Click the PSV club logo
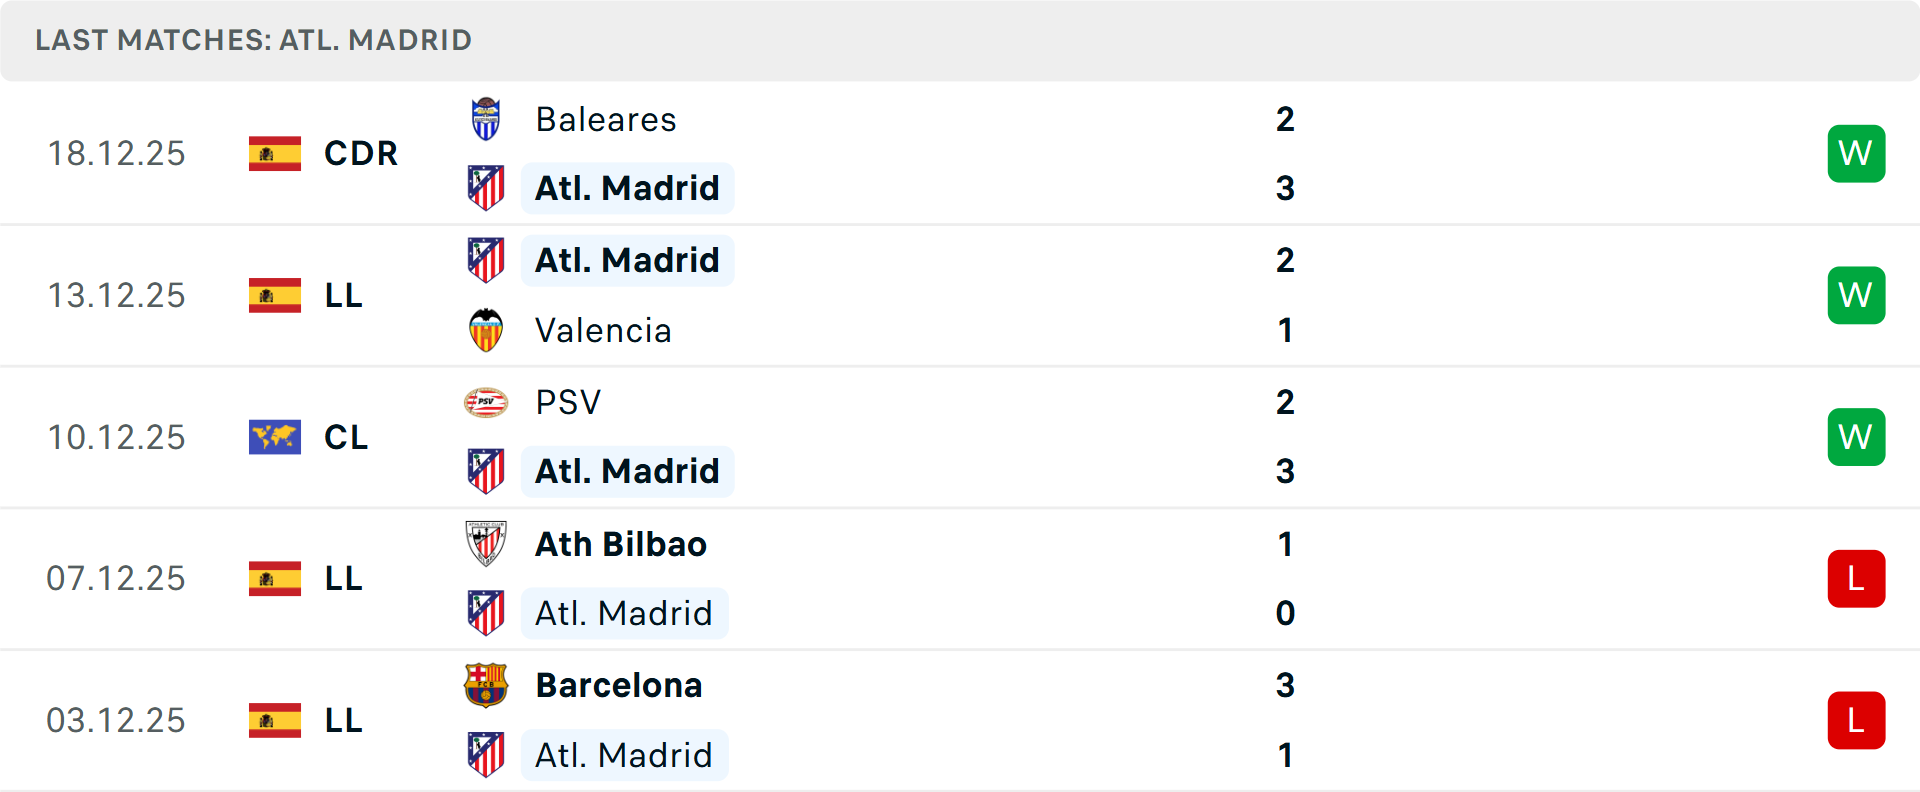 point(486,402)
